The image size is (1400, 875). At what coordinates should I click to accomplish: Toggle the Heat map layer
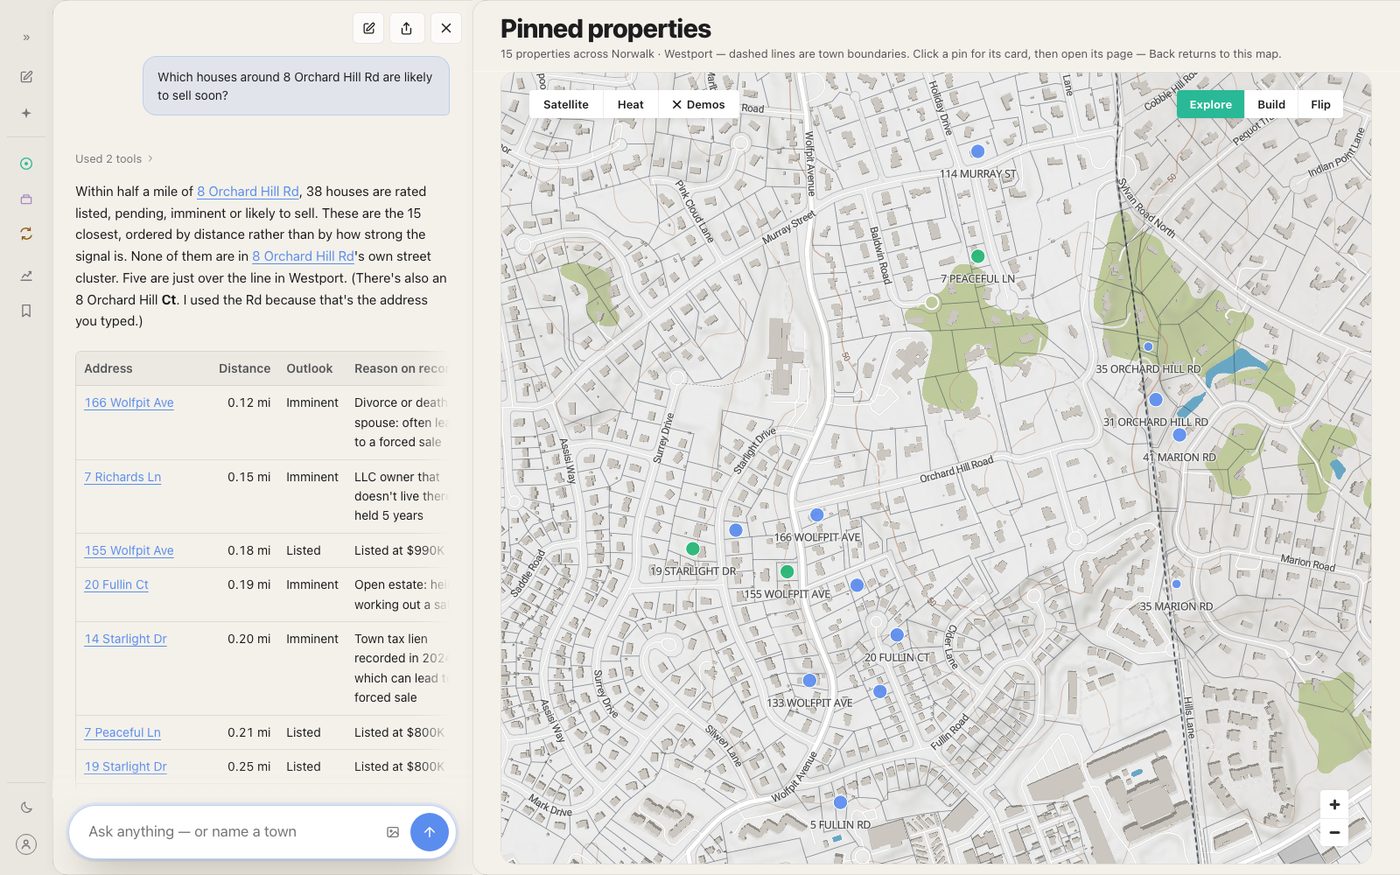click(x=631, y=105)
